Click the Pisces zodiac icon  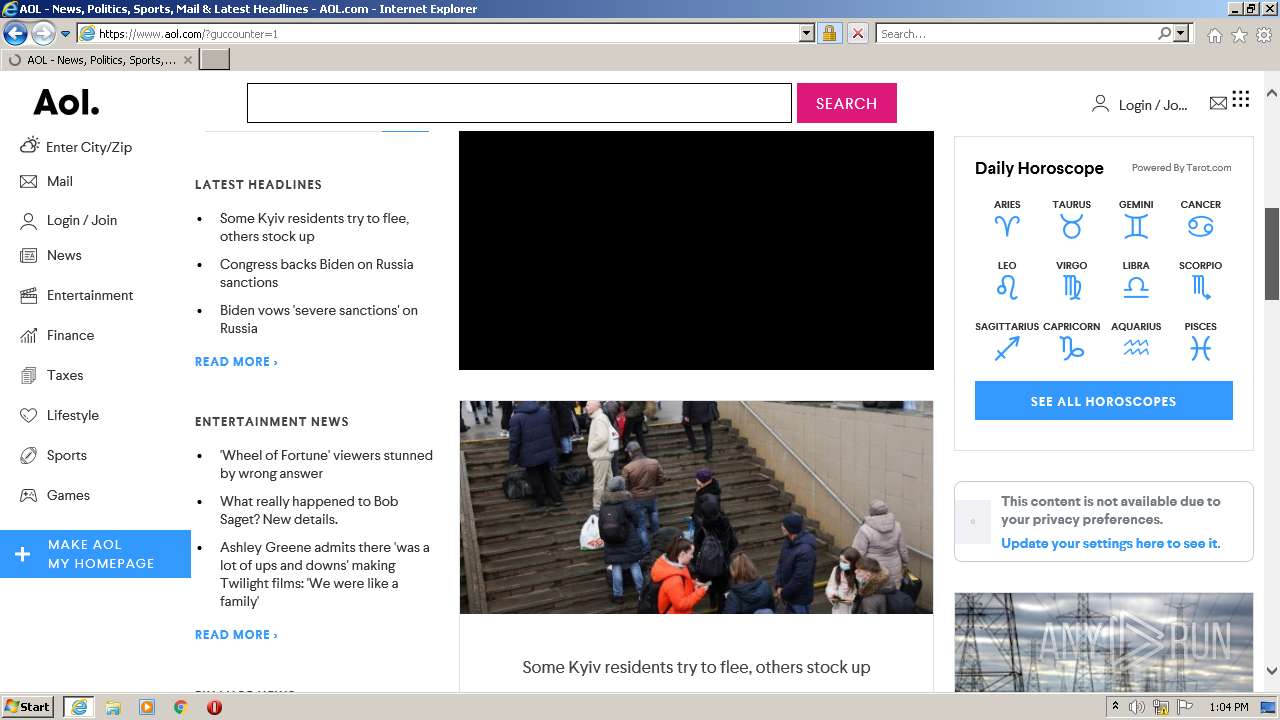pos(1200,348)
